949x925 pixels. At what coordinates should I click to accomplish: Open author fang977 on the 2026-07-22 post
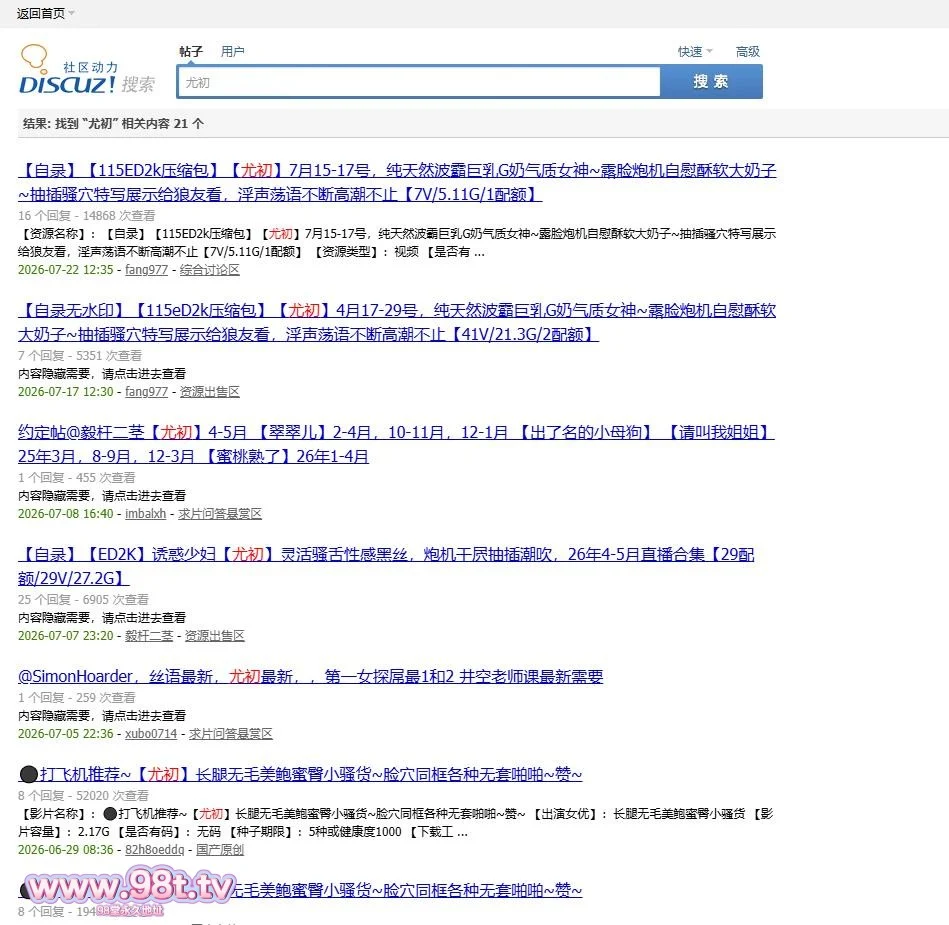(x=146, y=270)
